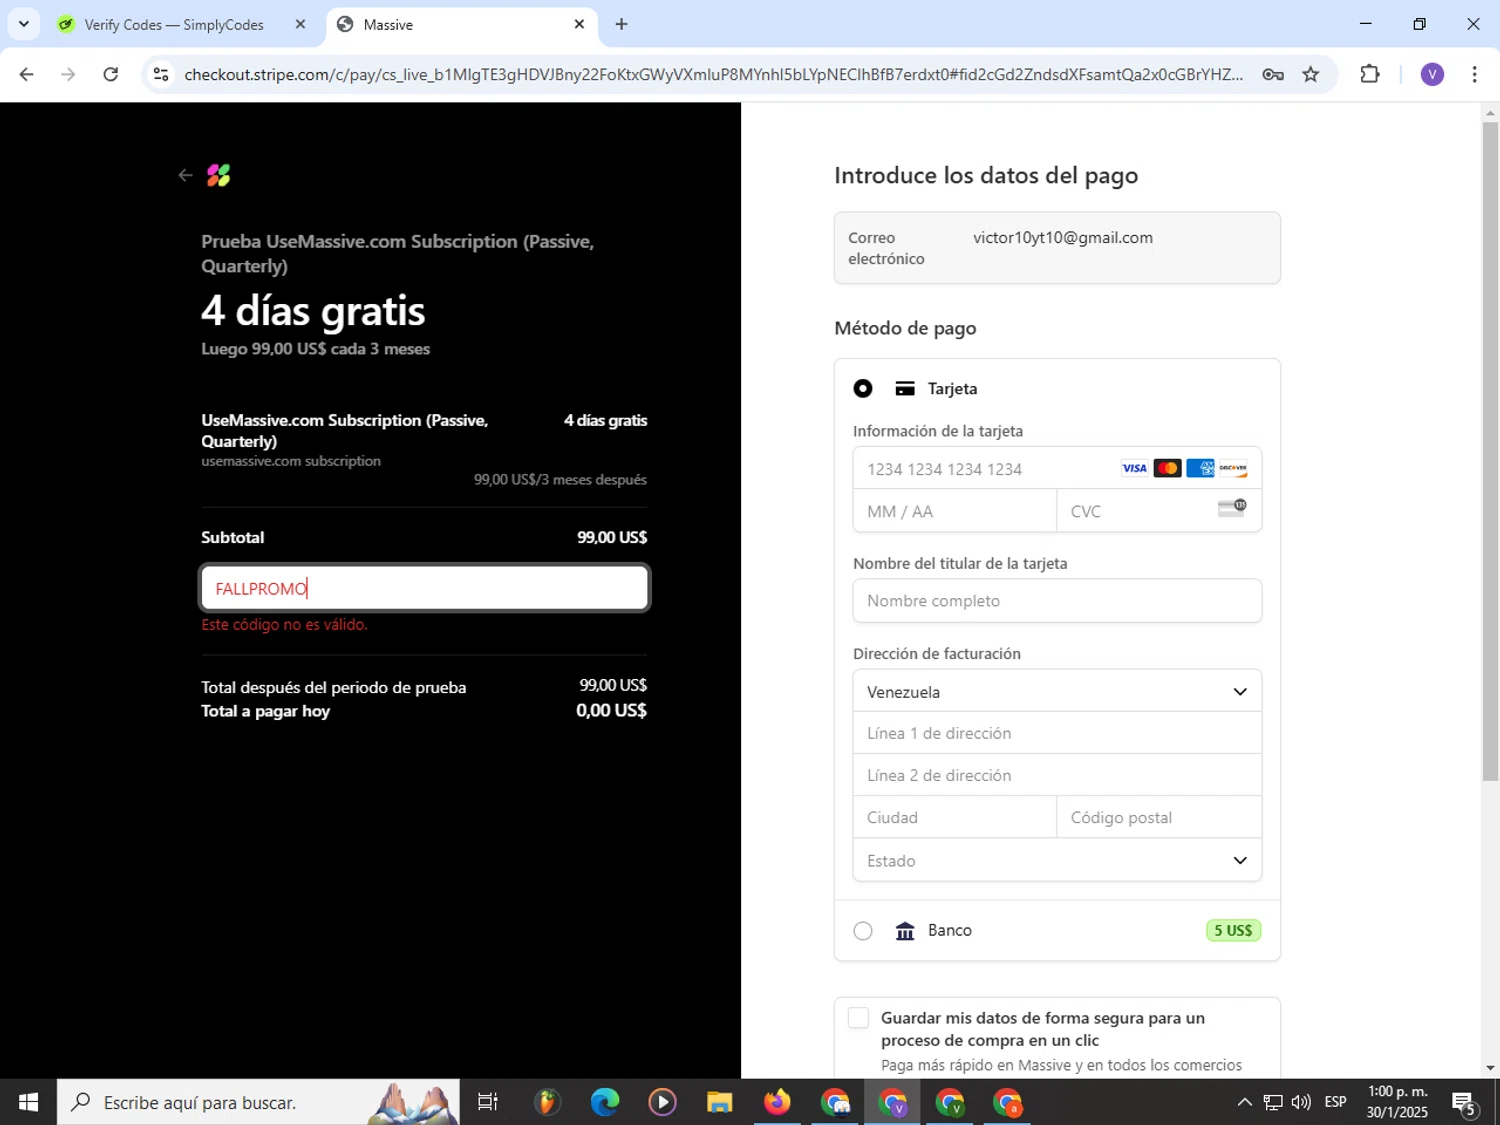Switch to Verify Codes — SimplyCodes tab
The height and width of the screenshot is (1125, 1500).
click(175, 25)
